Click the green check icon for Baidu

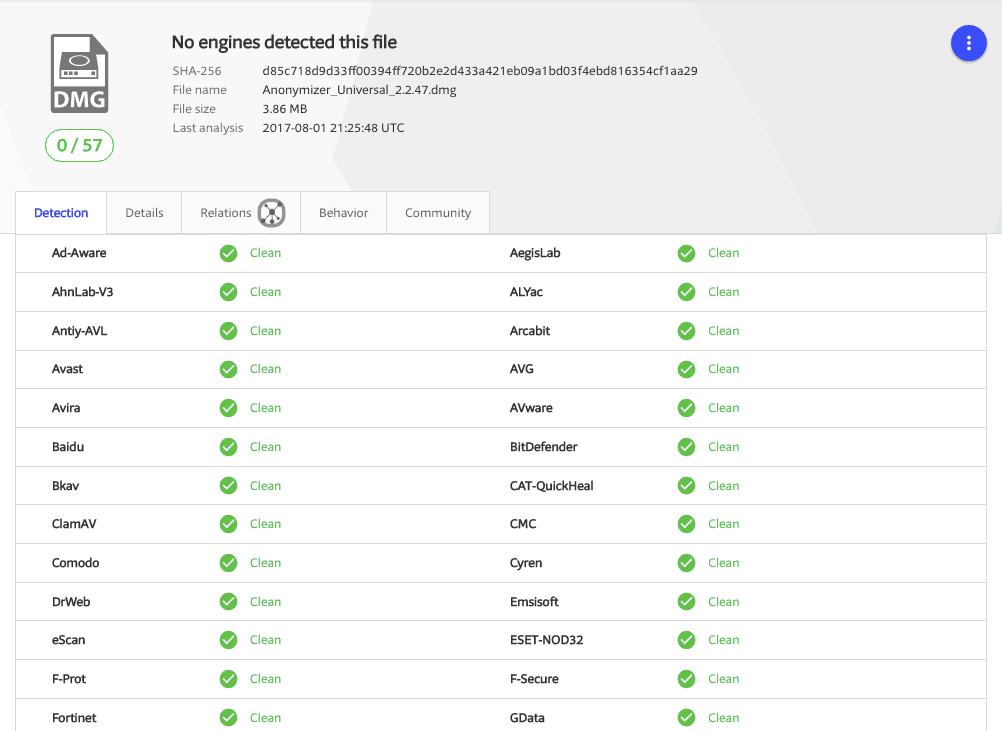click(228, 447)
